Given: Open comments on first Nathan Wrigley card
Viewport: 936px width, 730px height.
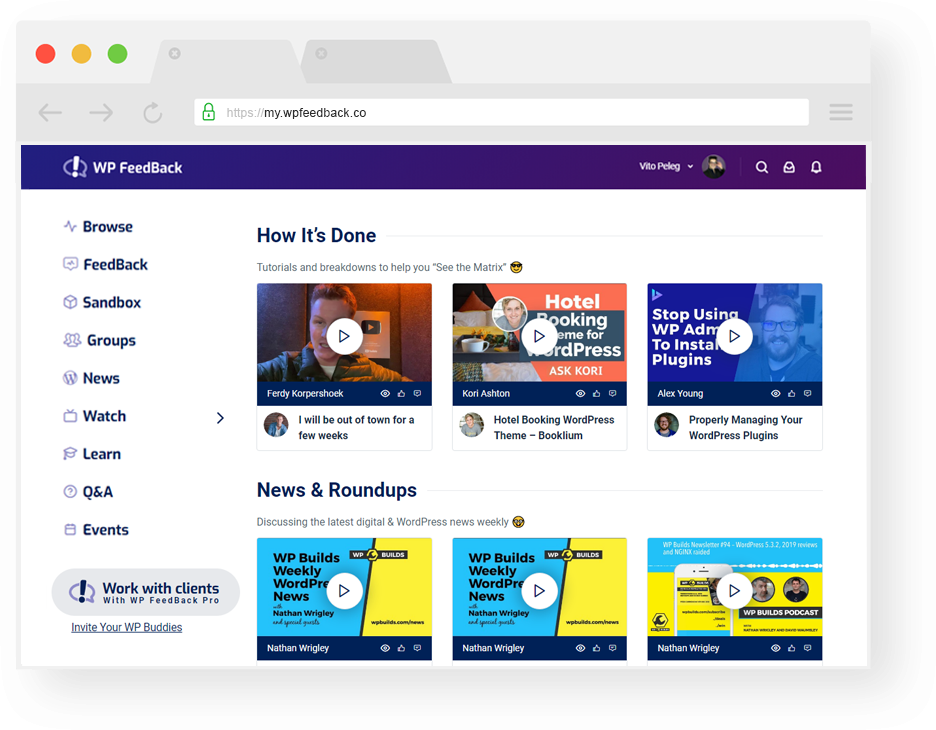Looking at the screenshot, I should coord(417,648).
